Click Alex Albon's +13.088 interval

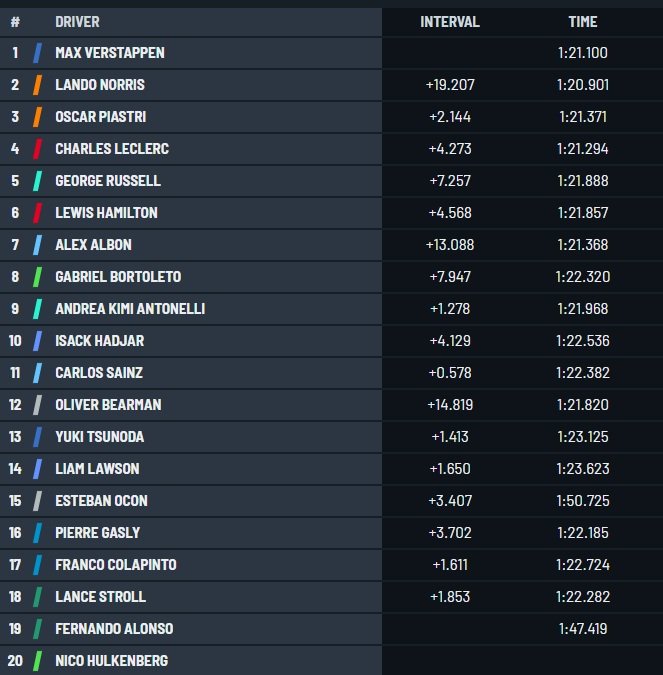(x=450, y=245)
